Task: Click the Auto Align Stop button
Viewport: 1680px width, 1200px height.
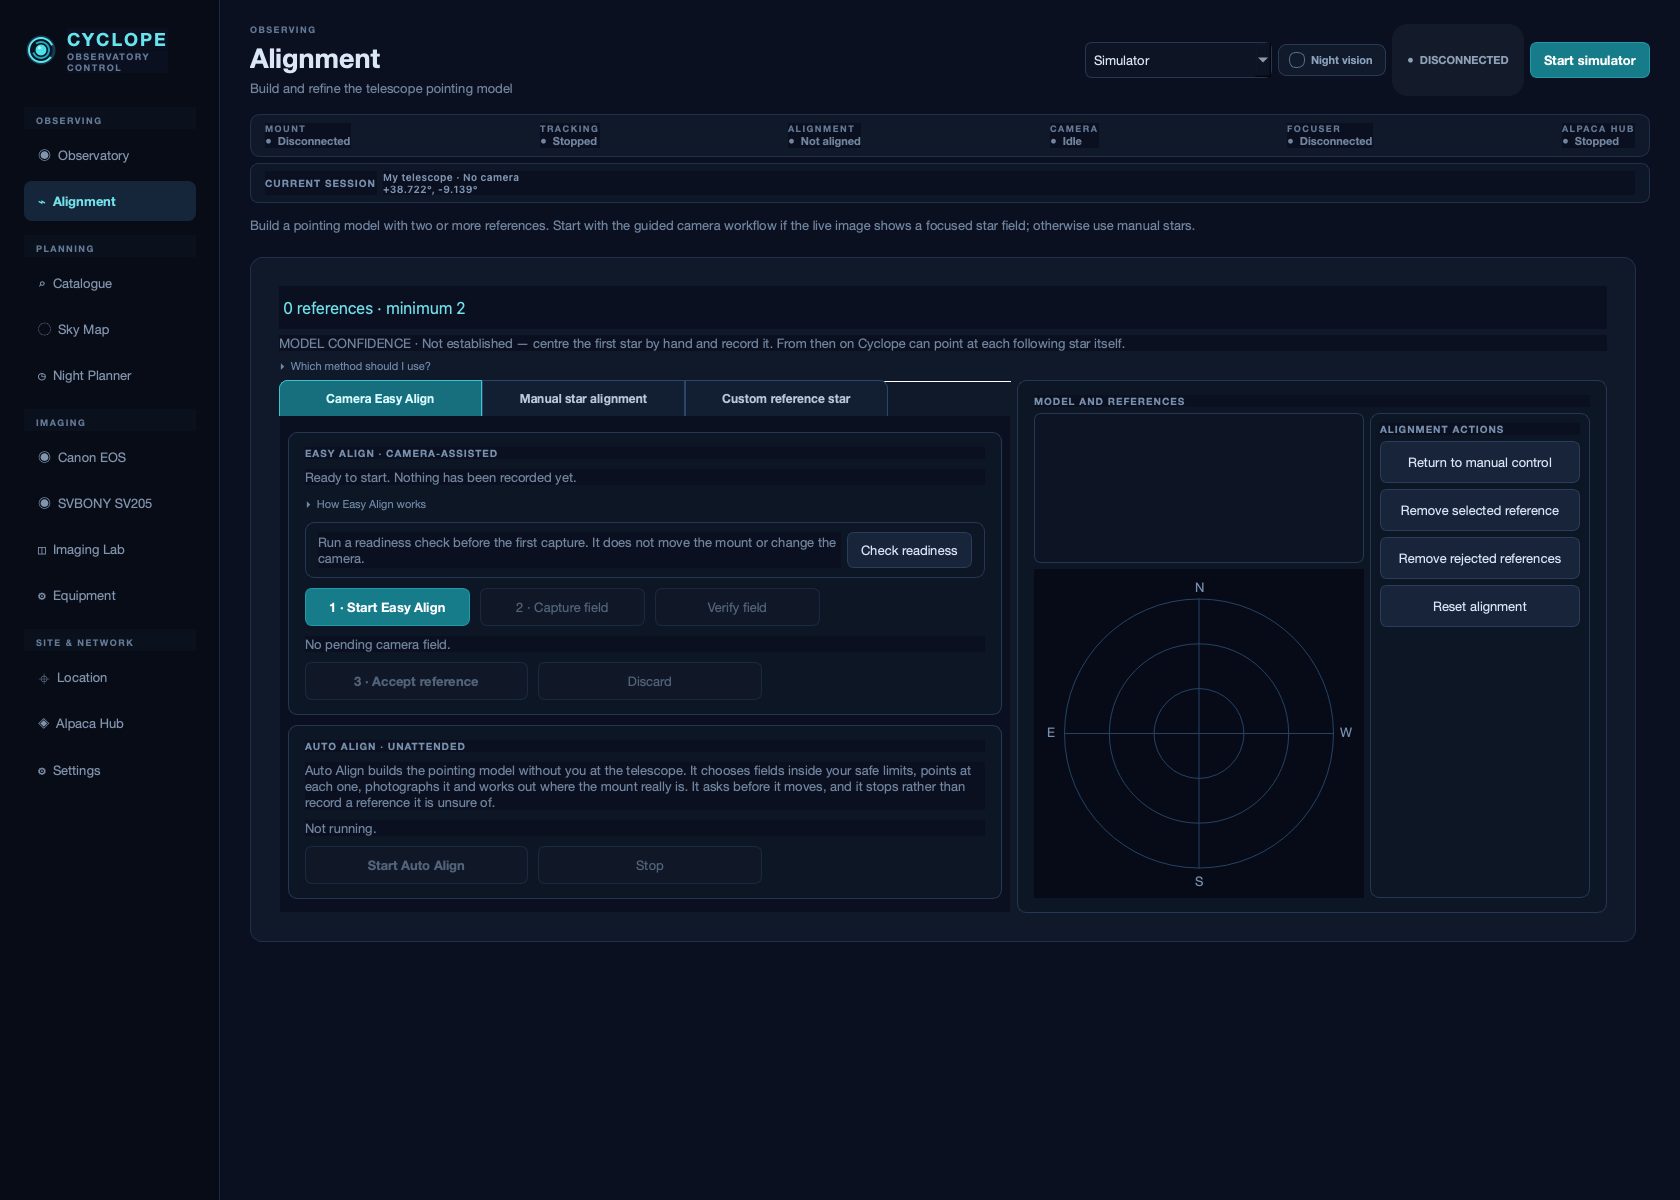Action: (x=650, y=865)
